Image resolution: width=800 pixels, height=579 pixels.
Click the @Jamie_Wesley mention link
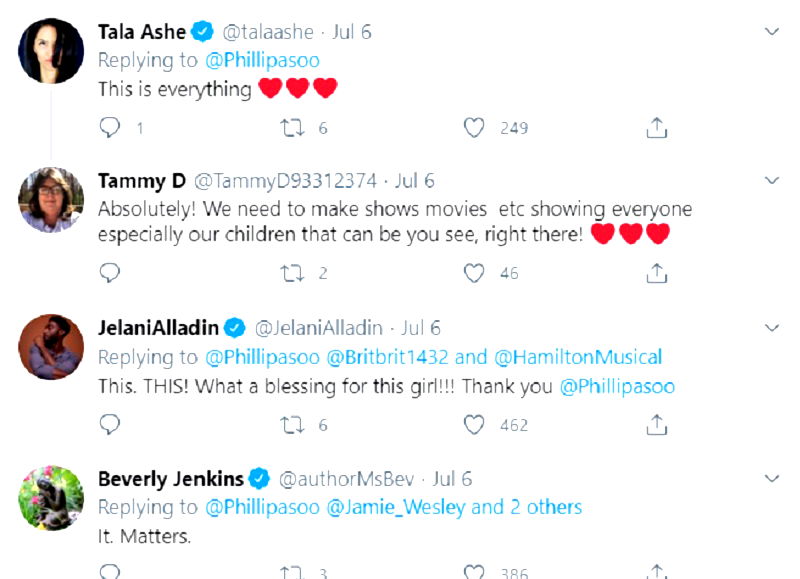(396, 507)
